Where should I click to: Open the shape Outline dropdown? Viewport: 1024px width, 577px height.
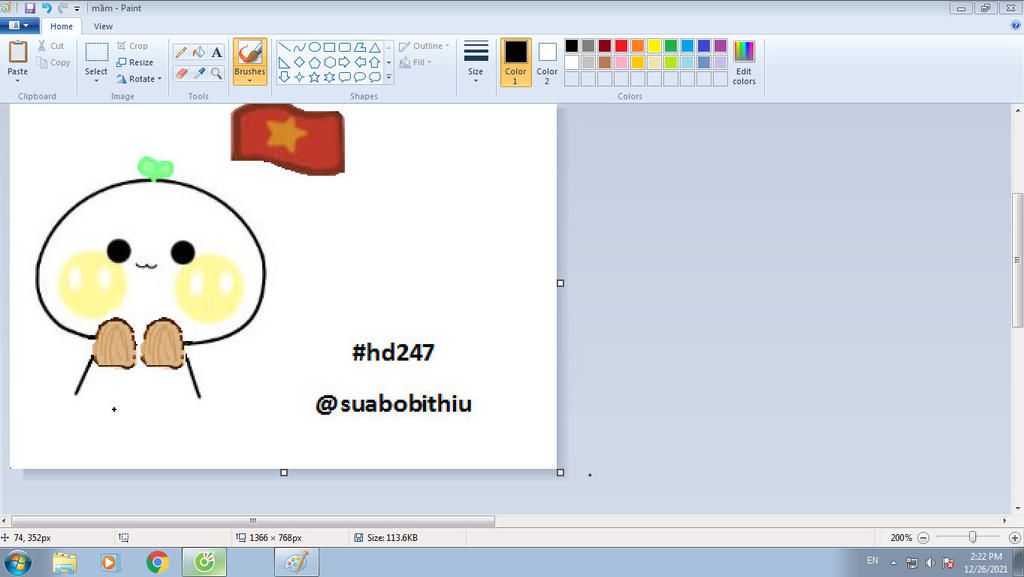point(424,46)
